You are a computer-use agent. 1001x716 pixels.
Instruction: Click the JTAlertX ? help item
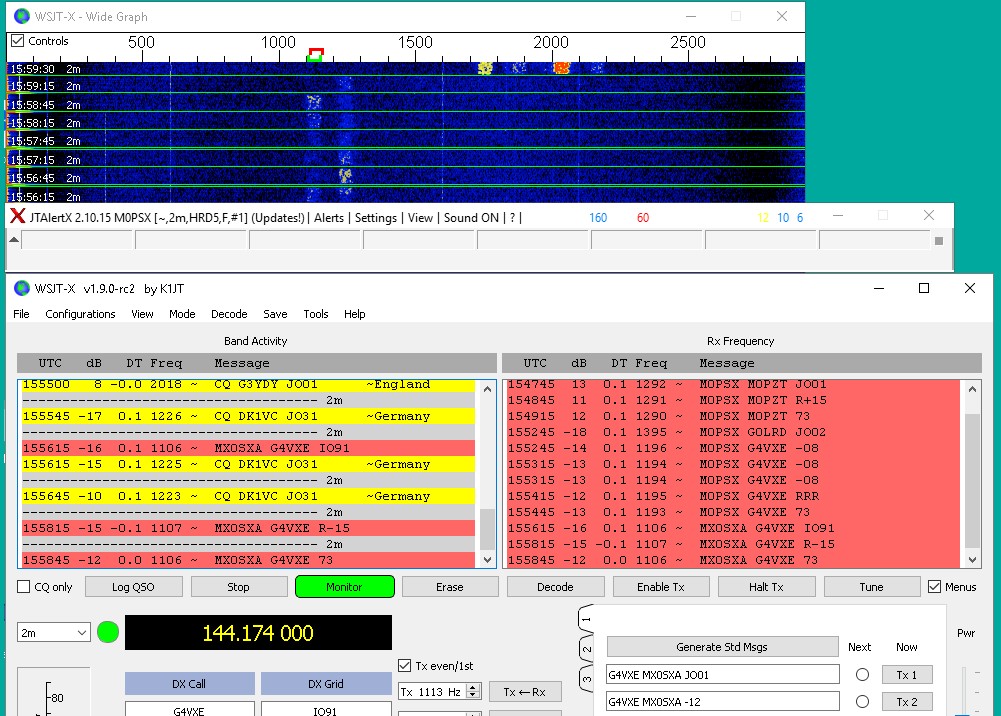[x=512, y=218]
